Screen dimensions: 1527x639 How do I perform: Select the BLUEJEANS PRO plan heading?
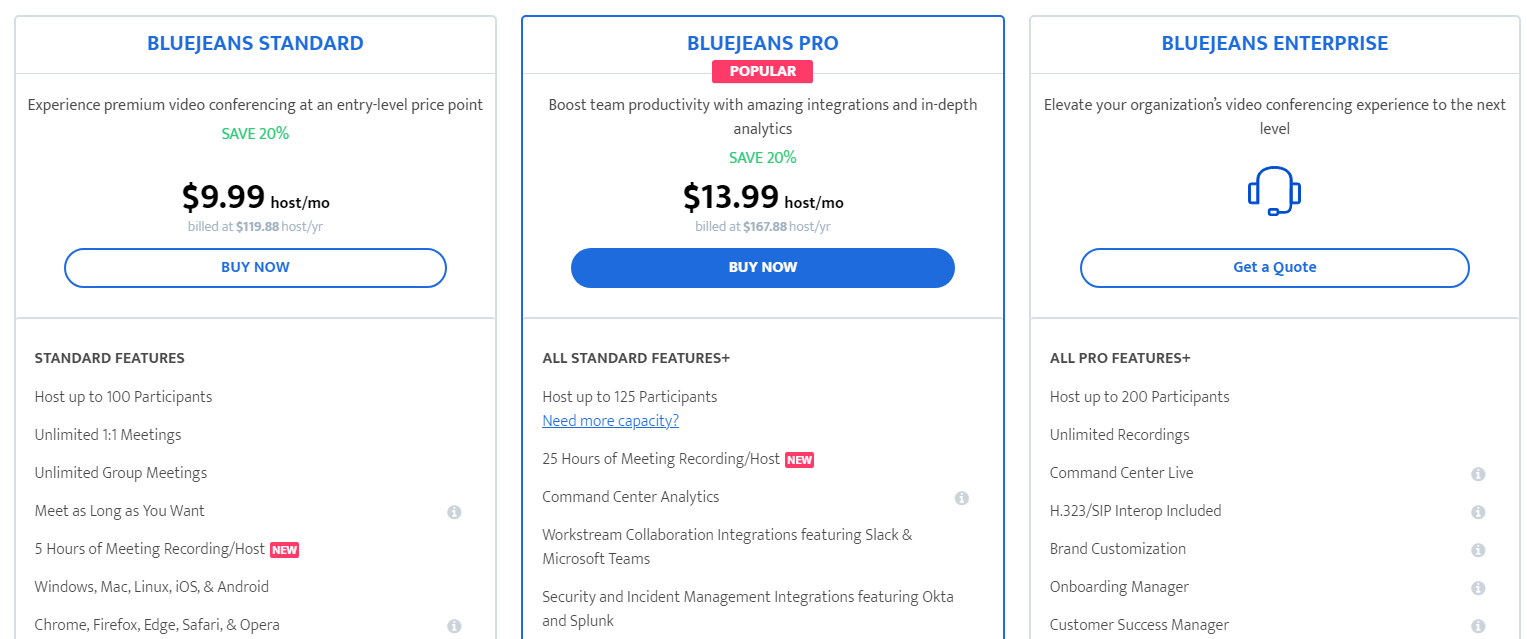[x=763, y=43]
